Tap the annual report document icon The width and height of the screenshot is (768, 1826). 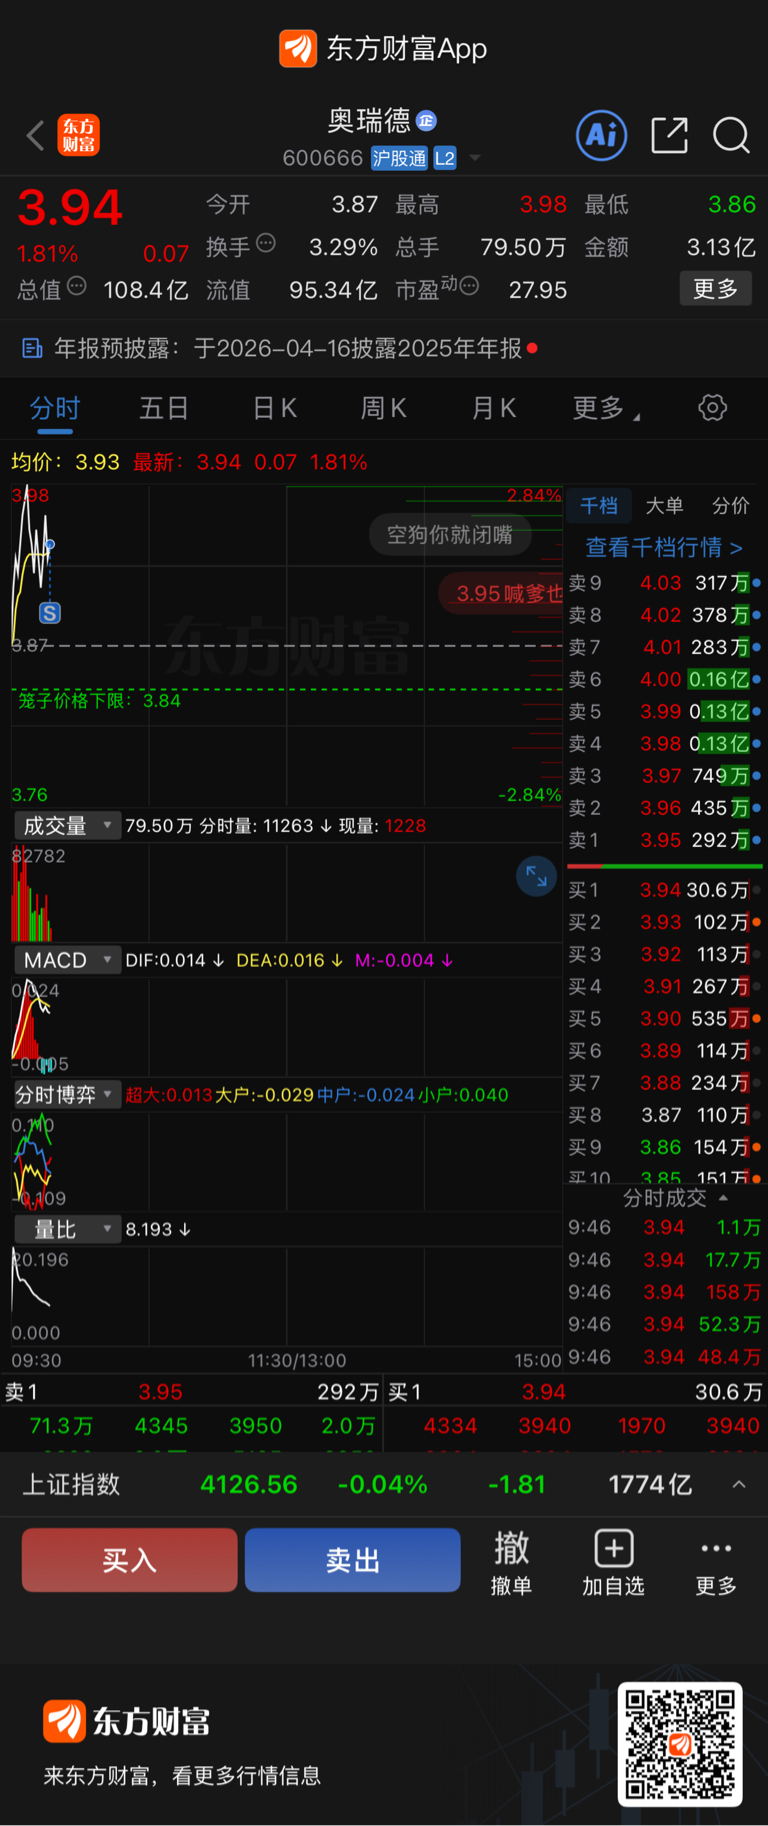32,348
